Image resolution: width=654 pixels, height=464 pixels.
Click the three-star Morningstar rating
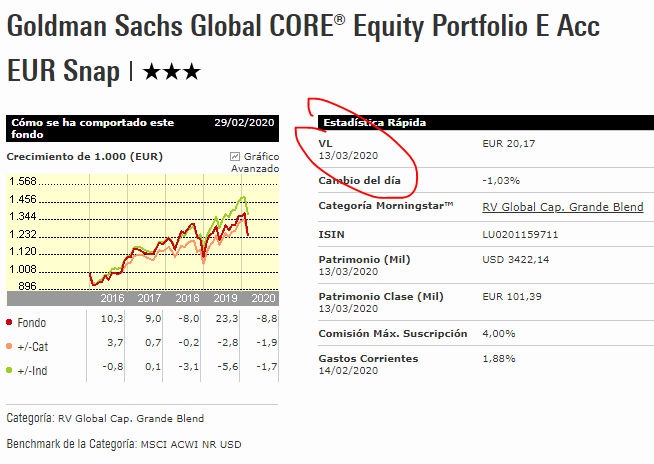(x=171, y=72)
